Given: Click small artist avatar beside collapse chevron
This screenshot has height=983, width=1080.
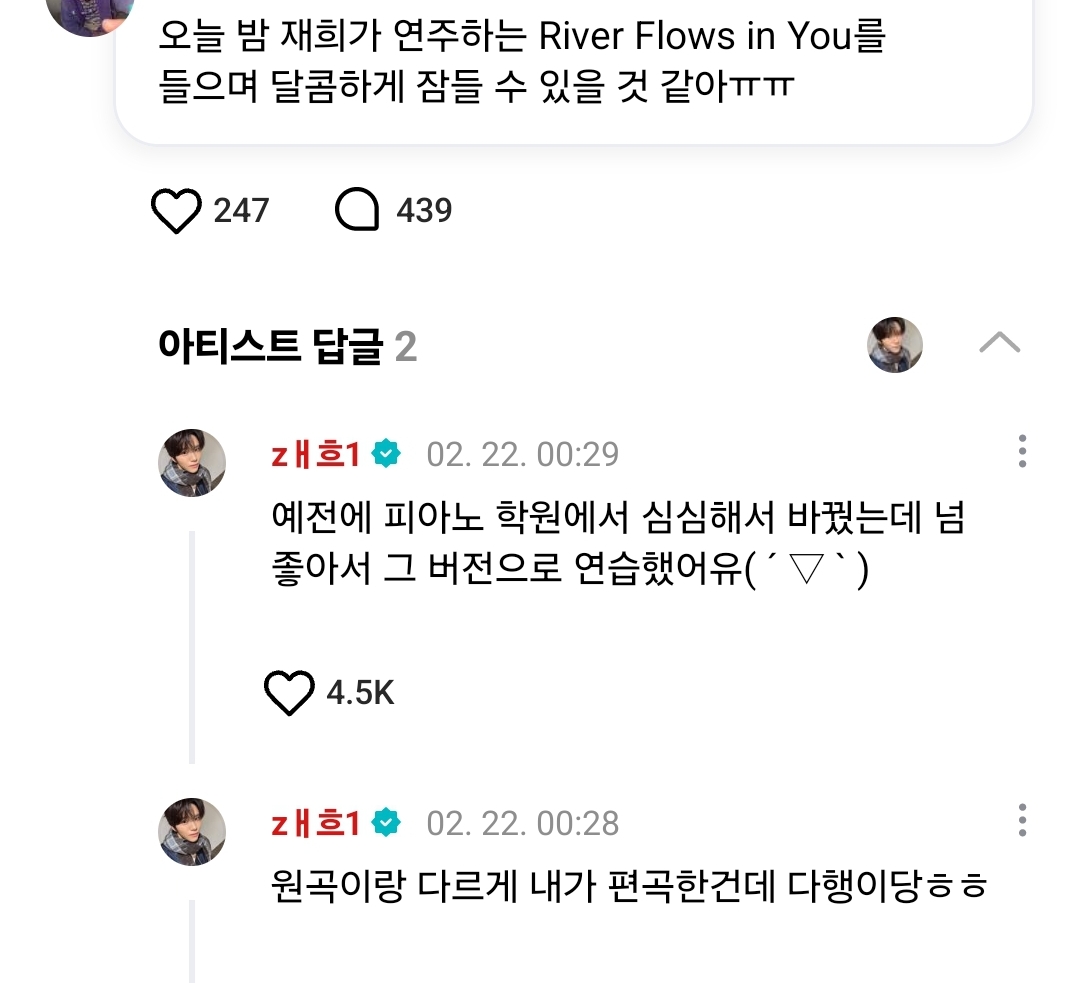Looking at the screenshot, I should coord(895,345).
